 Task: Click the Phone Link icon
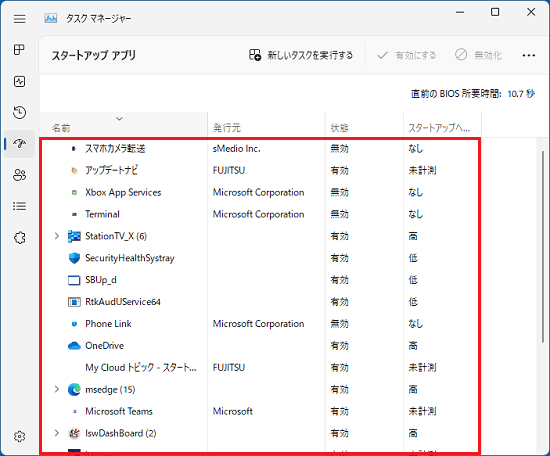(x=74, y=324)
